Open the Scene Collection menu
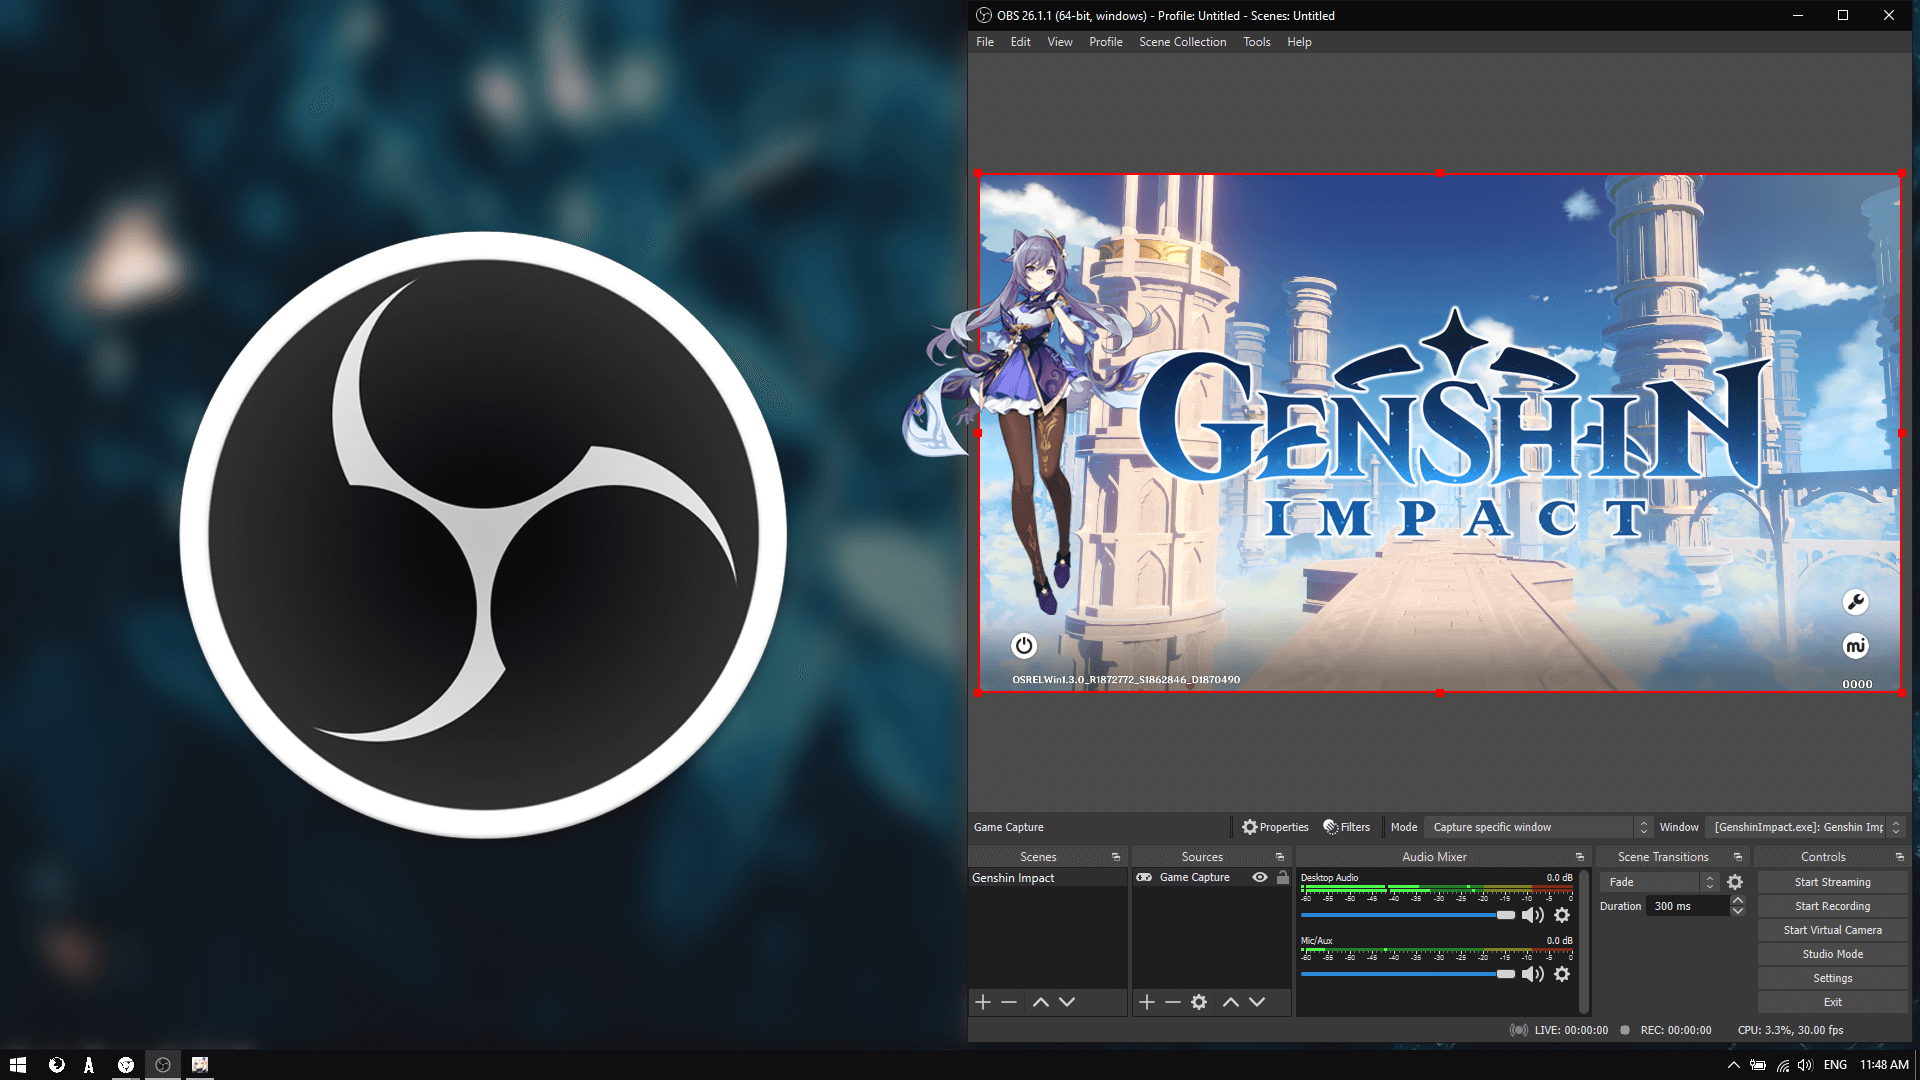Image resolution: width=1920 pixels, height=1080 pixels. click(x=1183, y=42)
